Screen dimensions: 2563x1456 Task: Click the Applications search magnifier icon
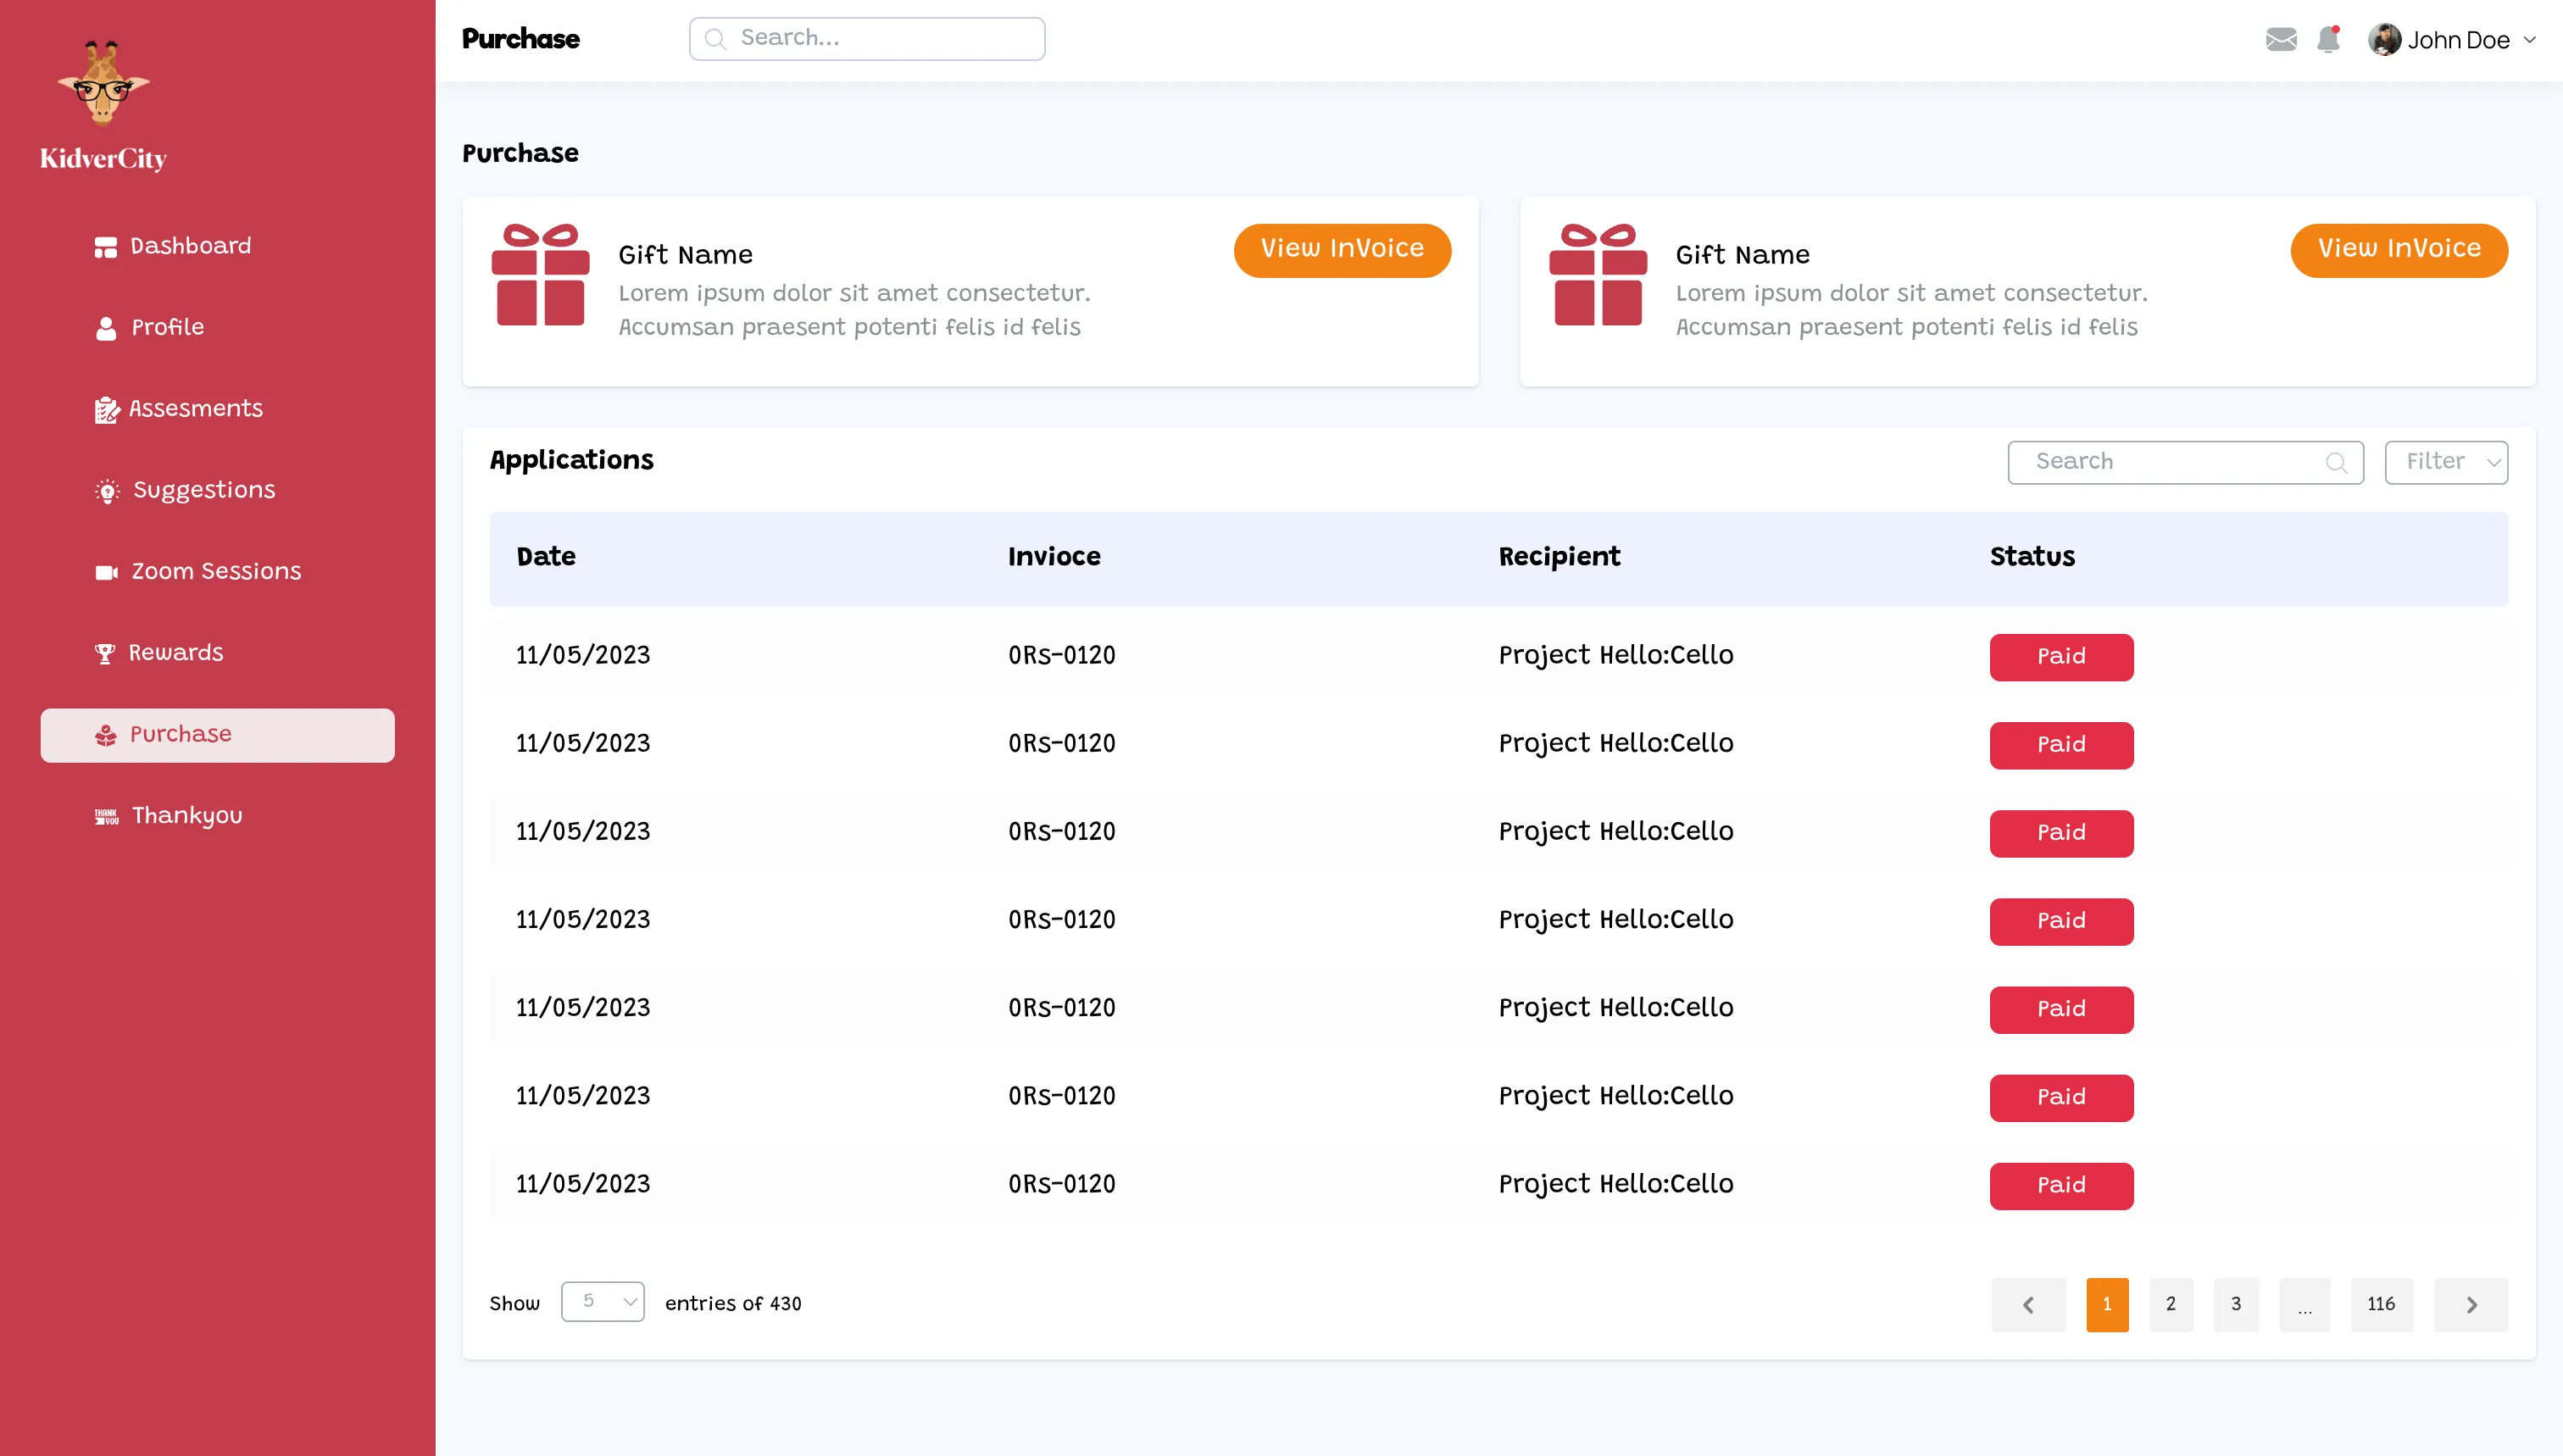pyautogui.click(x=2336, y=462)
